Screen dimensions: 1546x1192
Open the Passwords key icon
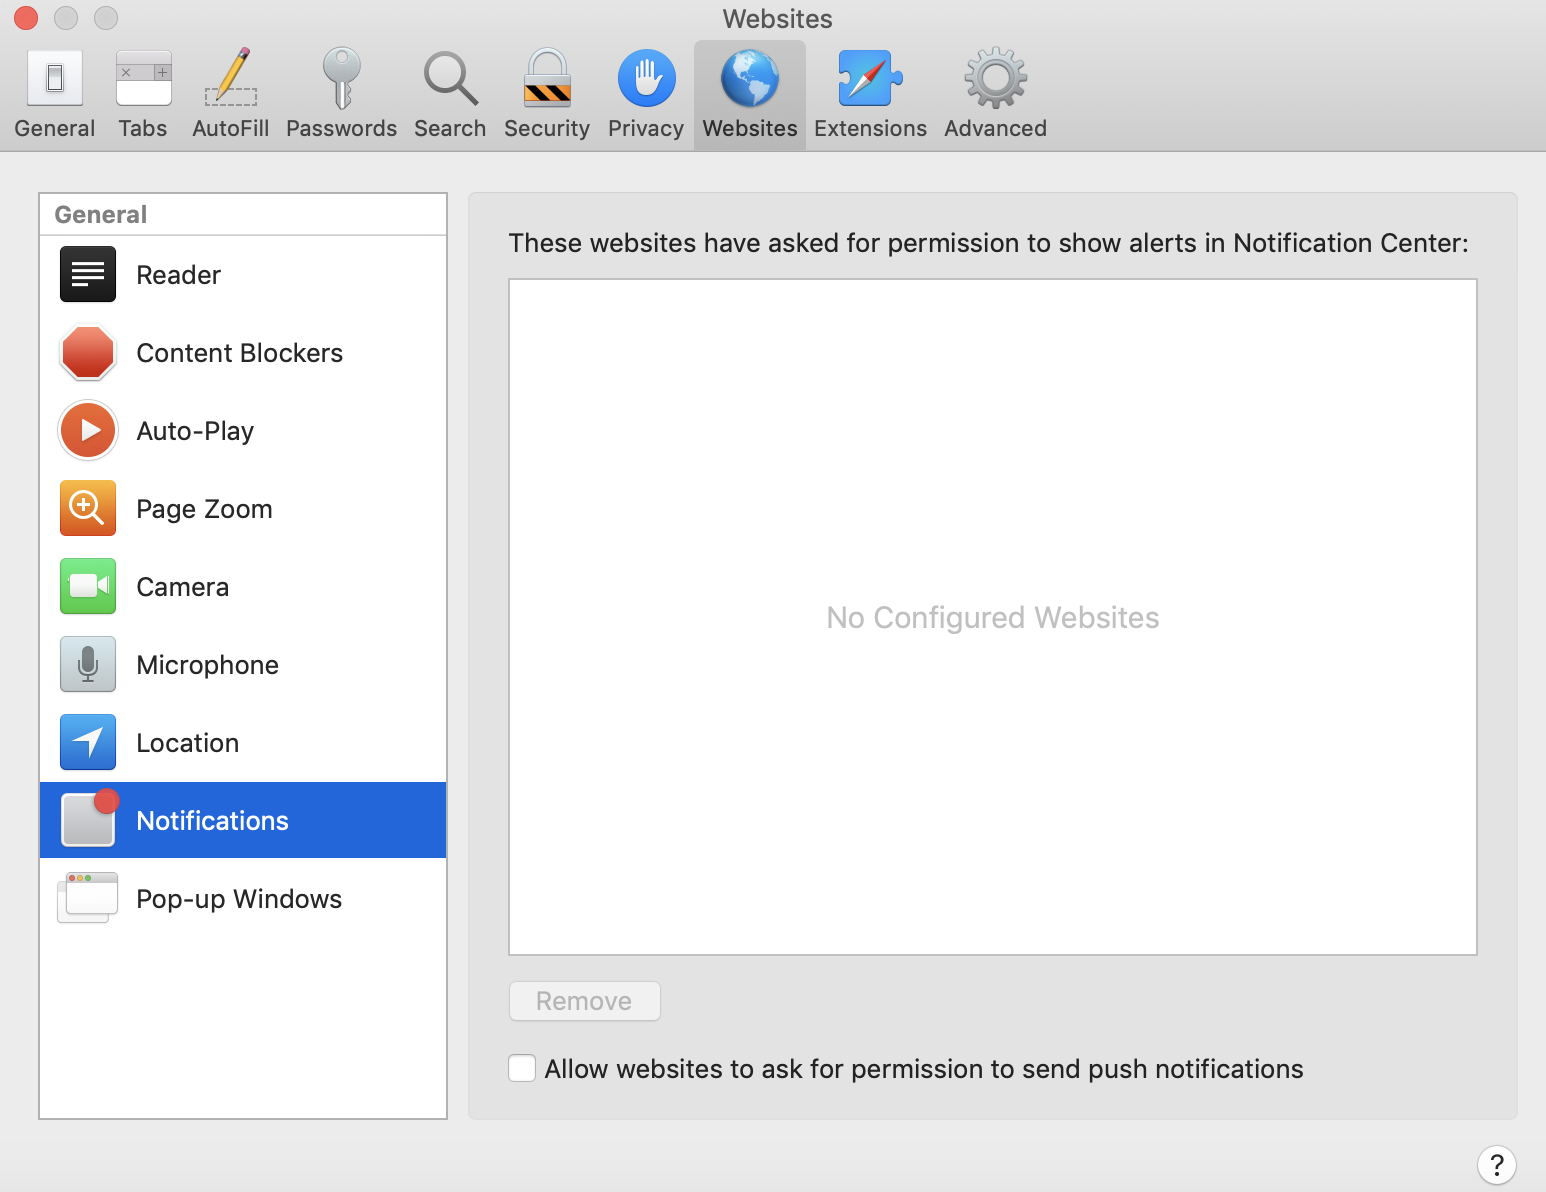[x=341, y=78]
